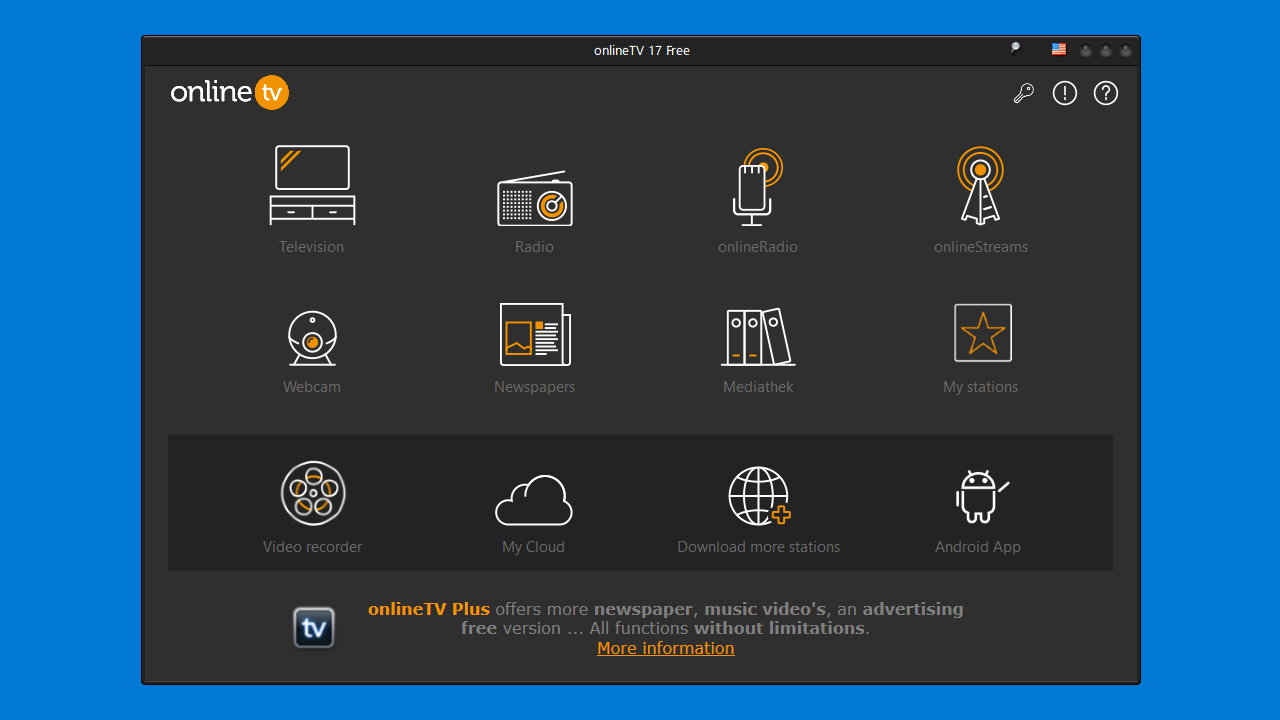Image resolution: width=1280 pixels, height=720 pixels.
Task: Open the Android App icon
Action: pos(981,496)
